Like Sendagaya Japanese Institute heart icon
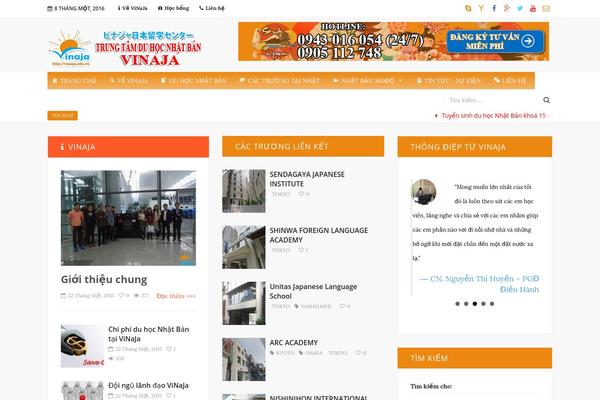Viewport: 600px width, 400px height. pyautogui.click(x=301, y=194)
